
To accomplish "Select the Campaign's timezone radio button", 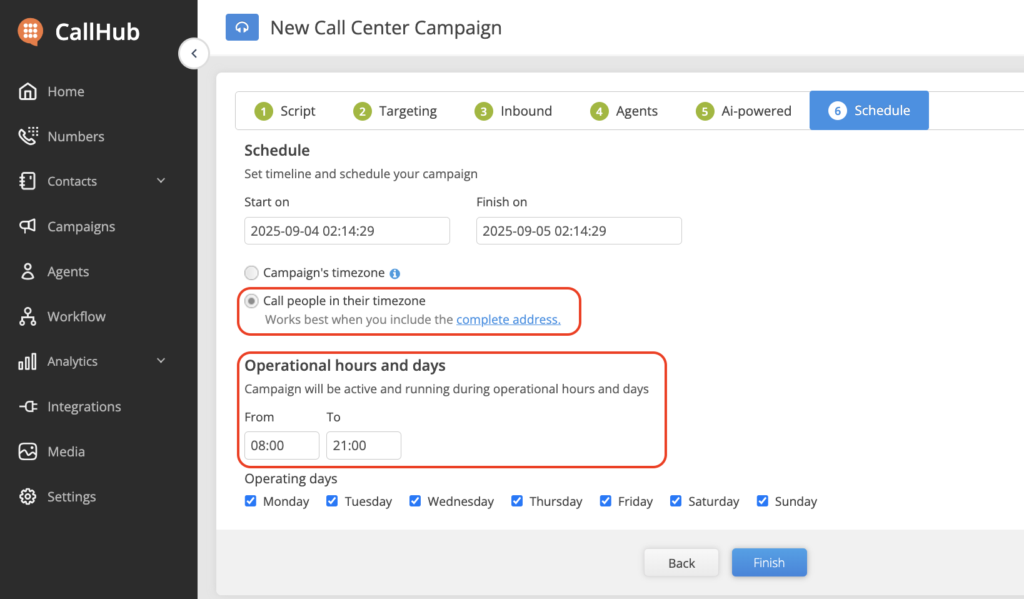I will click(x=252, y=272).
